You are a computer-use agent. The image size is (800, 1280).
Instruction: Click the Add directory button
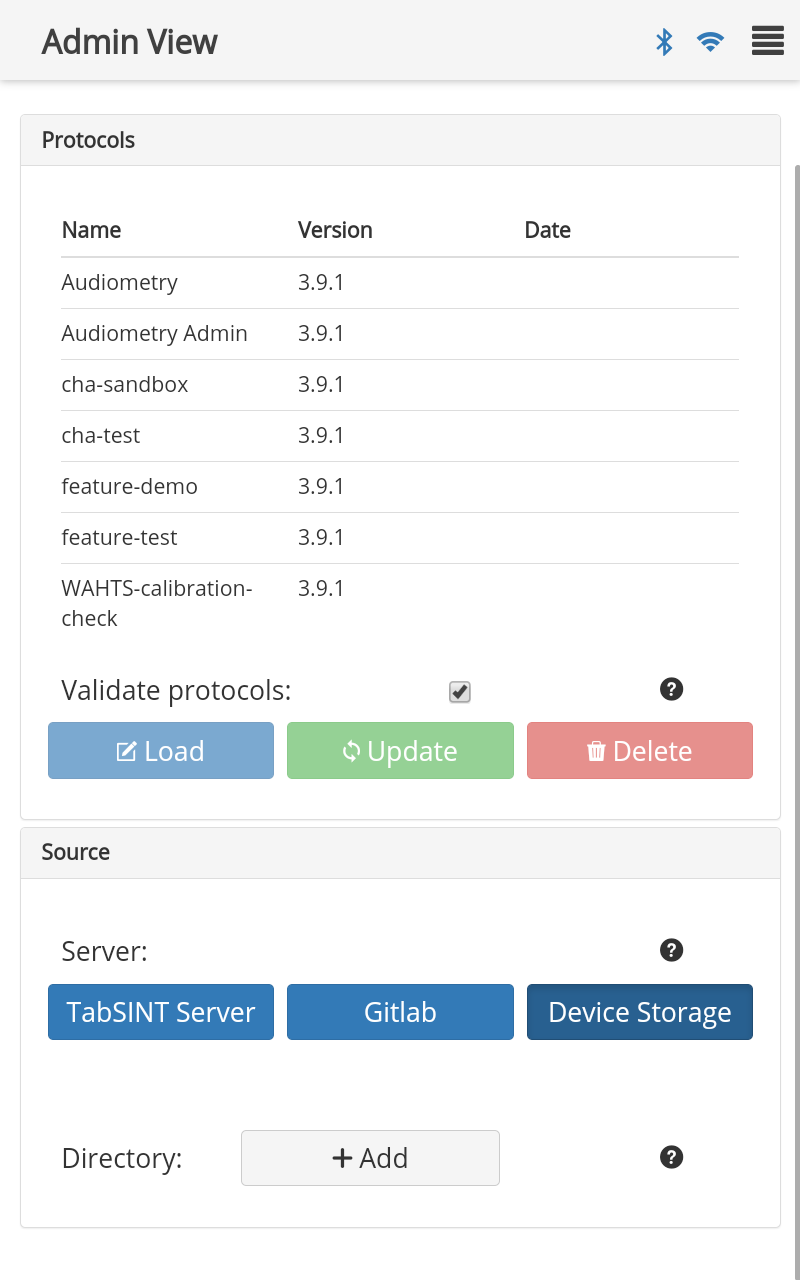point(370,1158)
